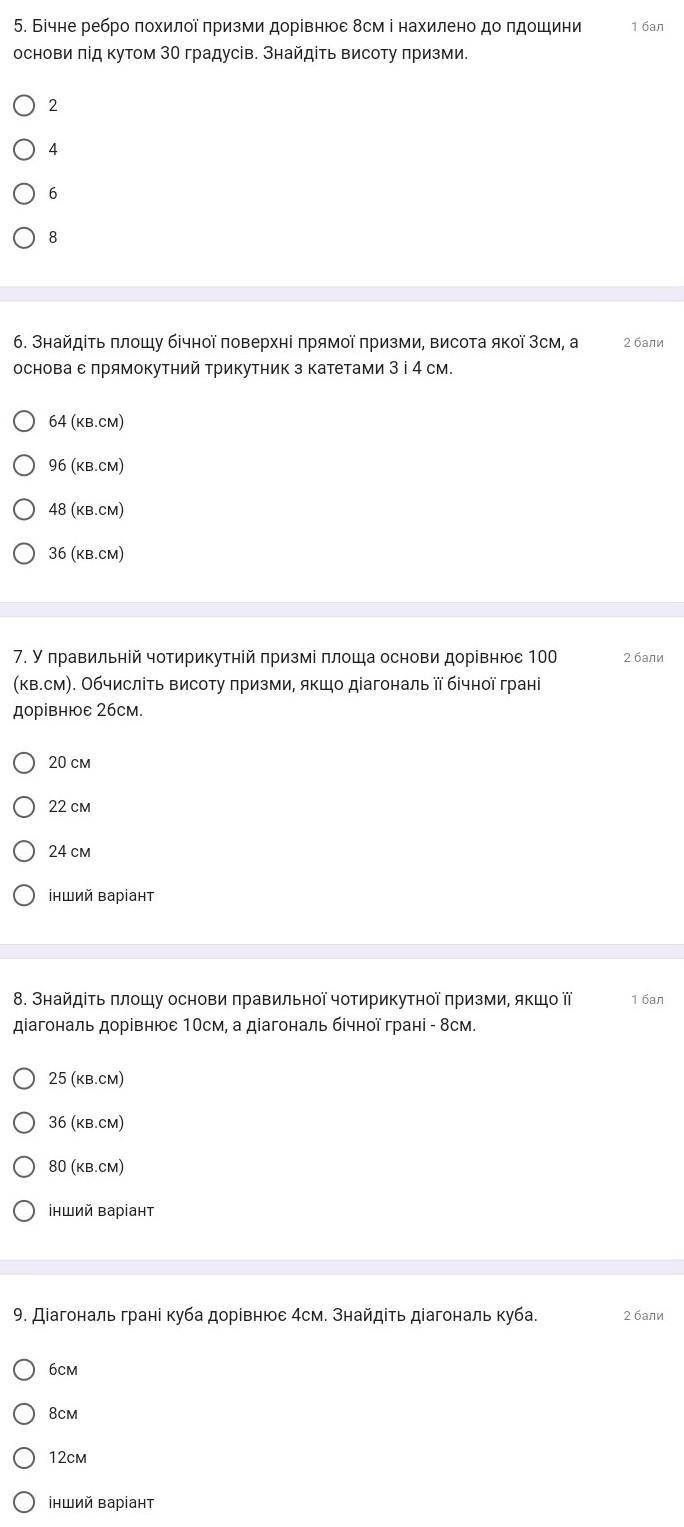Select answer 2 for question 5

(x=24, y=105)
